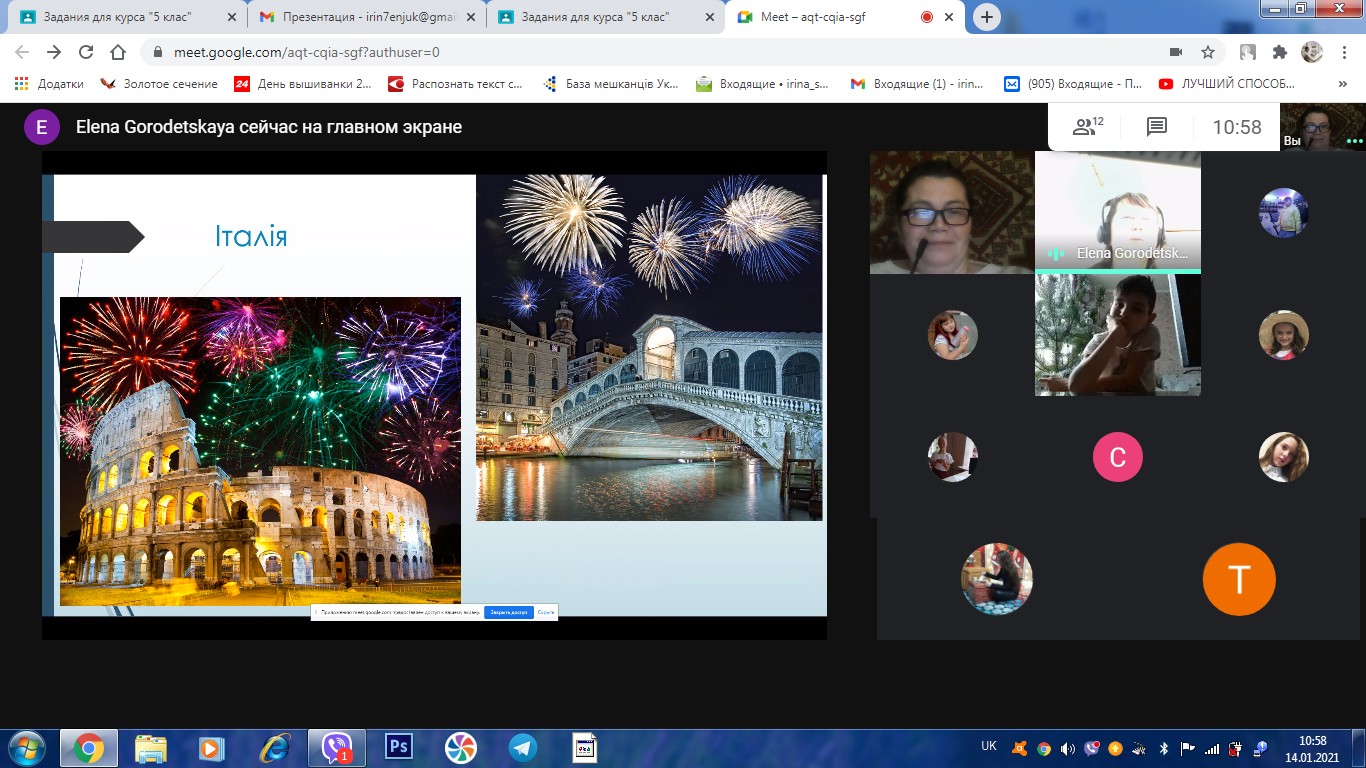Viewport: 1366px width, 768px height.
Task: Bookmark this page with the star icon
Action: 1208,52
